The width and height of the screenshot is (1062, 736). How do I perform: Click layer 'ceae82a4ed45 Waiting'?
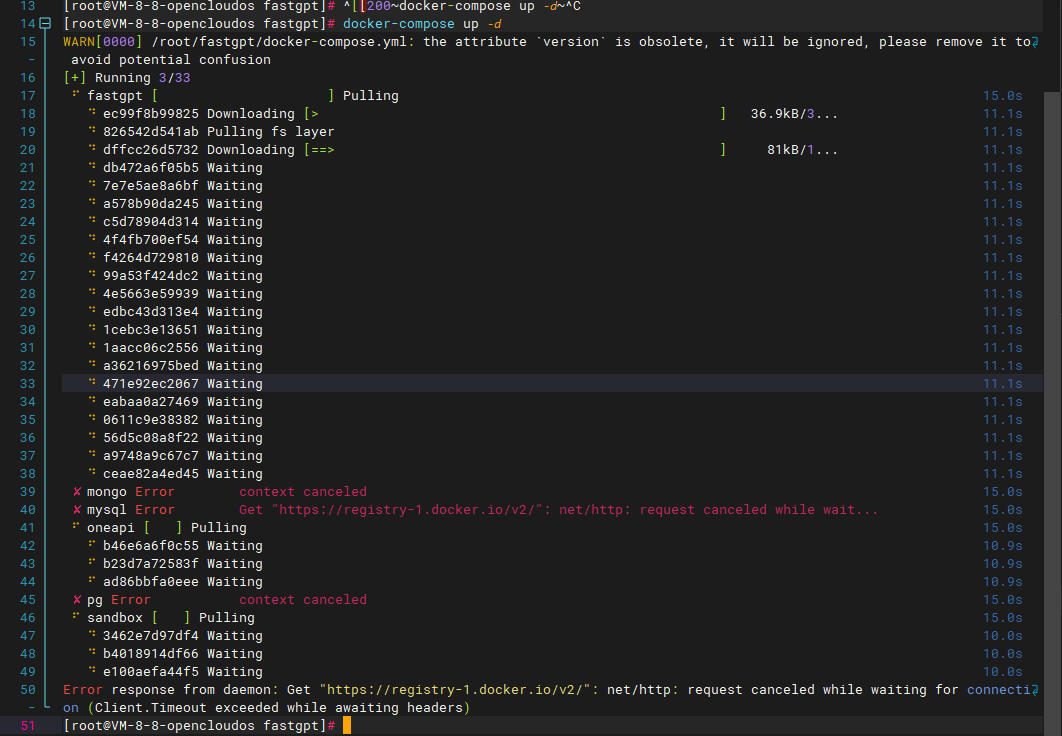pos(182,473)
